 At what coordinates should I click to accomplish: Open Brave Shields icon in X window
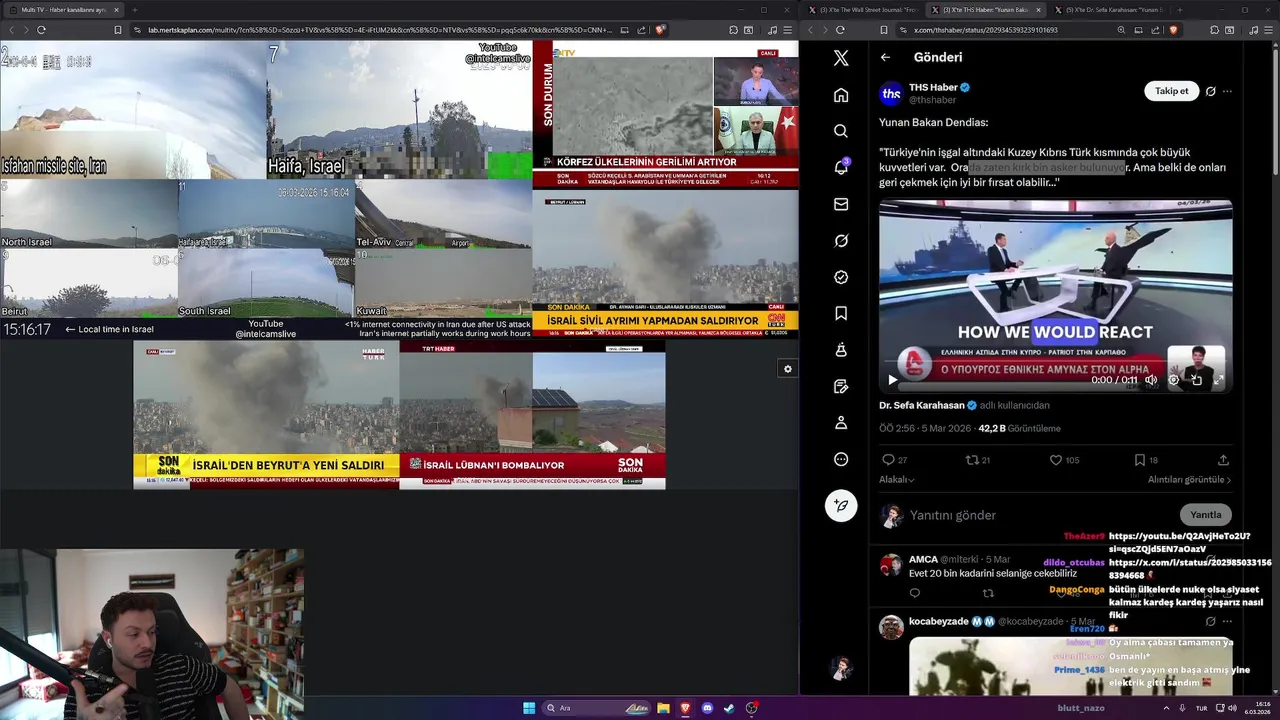(x=1173, y=30)
